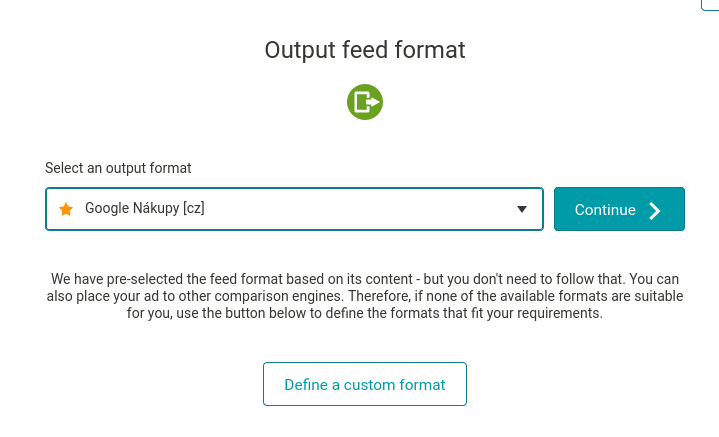This screenshot has width=719, height=437.
Task: Click the word Continue on the teal button
Action: (x=605, y=210)
